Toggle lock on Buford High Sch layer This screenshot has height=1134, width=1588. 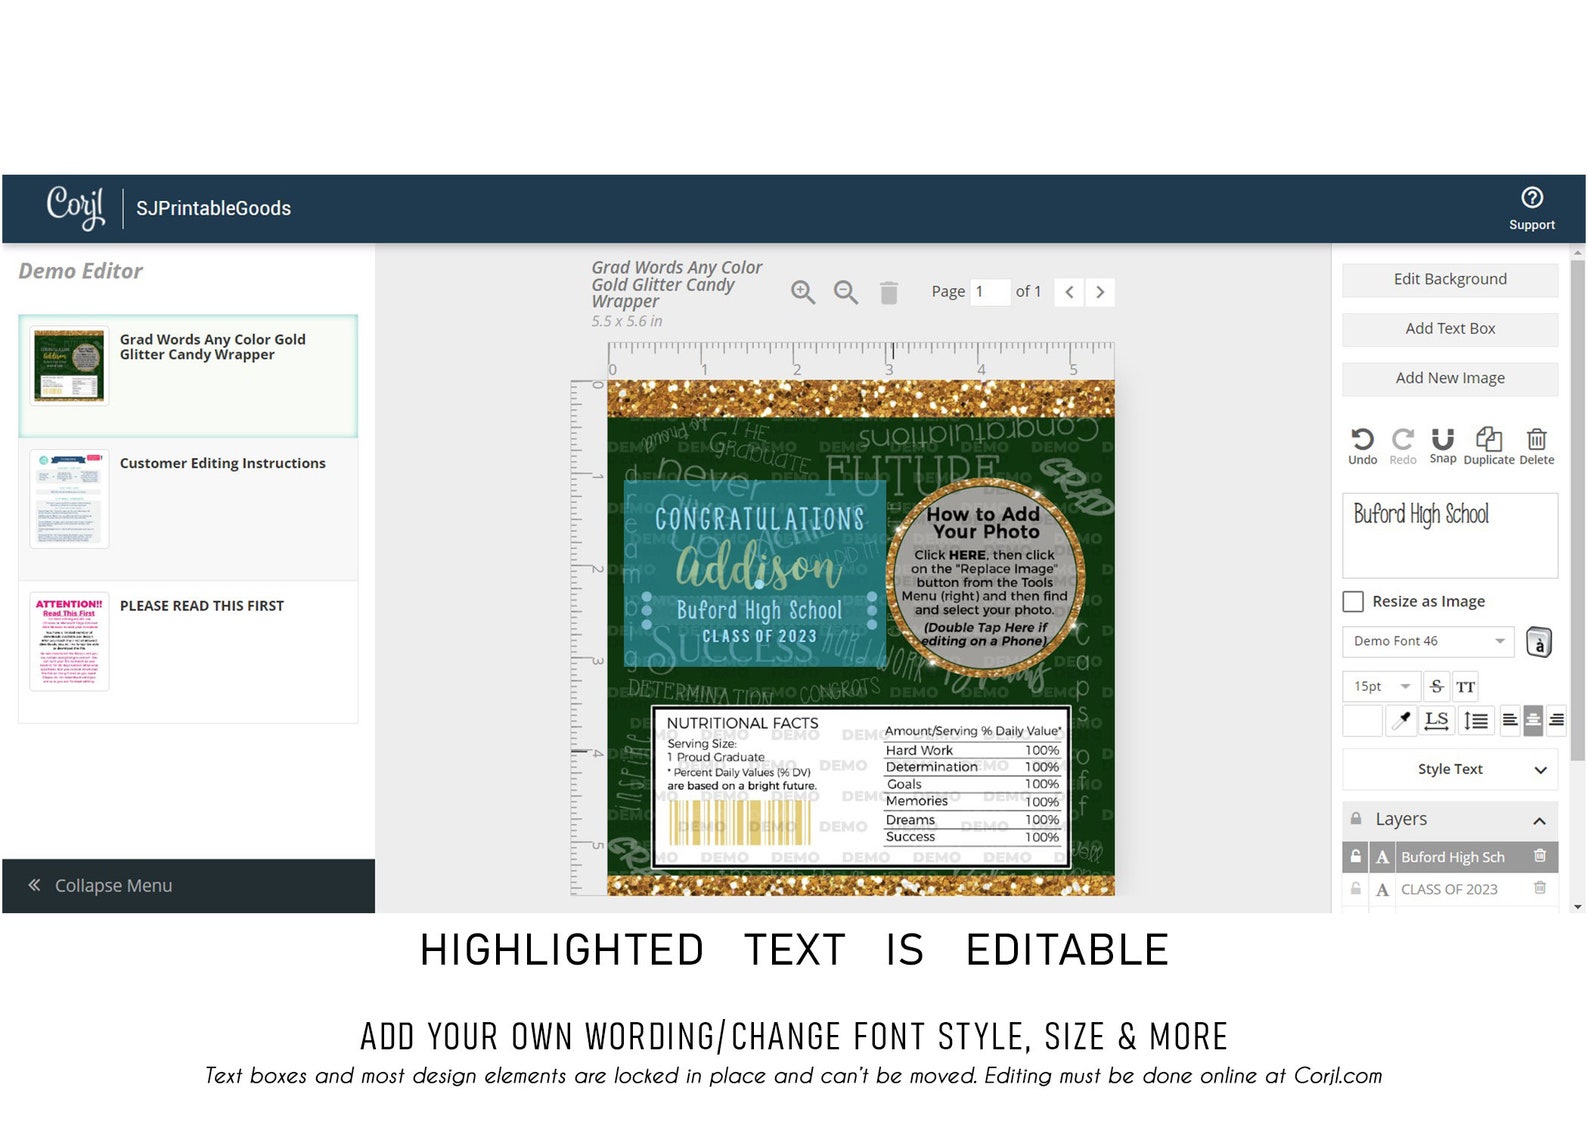pyautogui.click(x=1355, y=856)
